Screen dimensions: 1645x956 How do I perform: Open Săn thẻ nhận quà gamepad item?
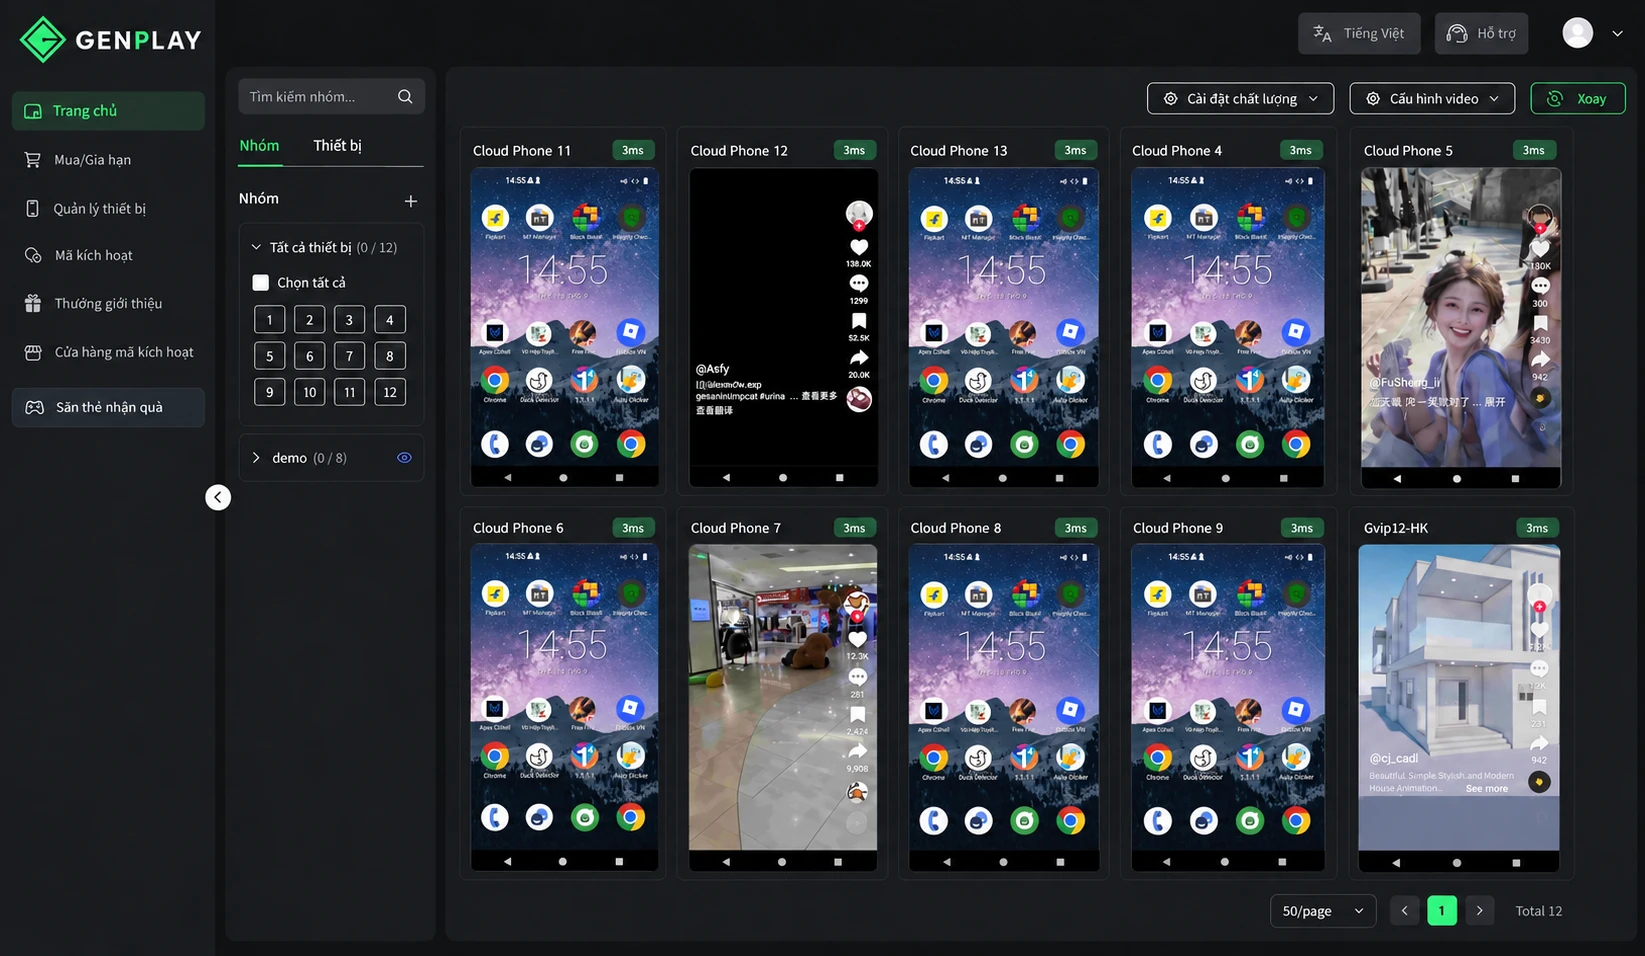click(108, 408)
